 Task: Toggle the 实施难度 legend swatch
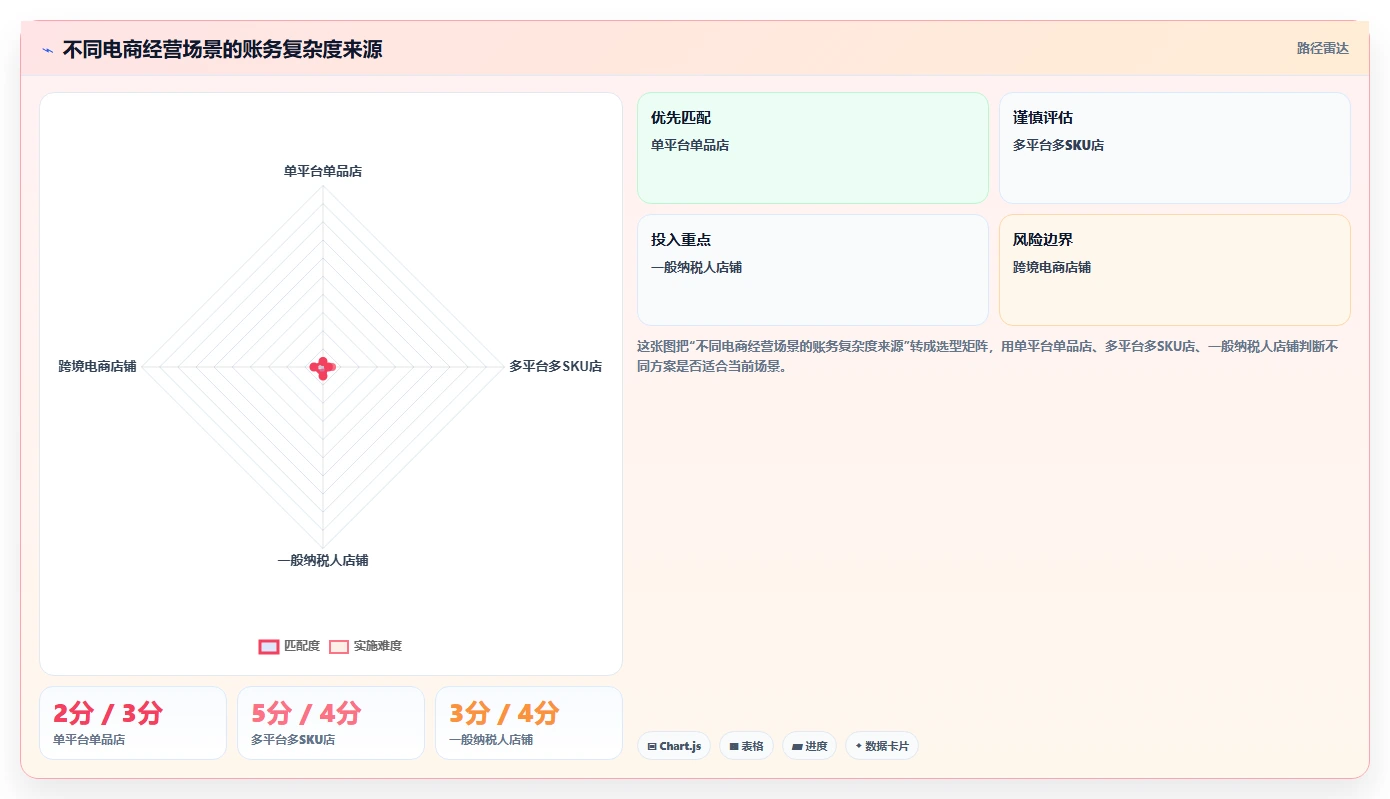pos(339,646)
